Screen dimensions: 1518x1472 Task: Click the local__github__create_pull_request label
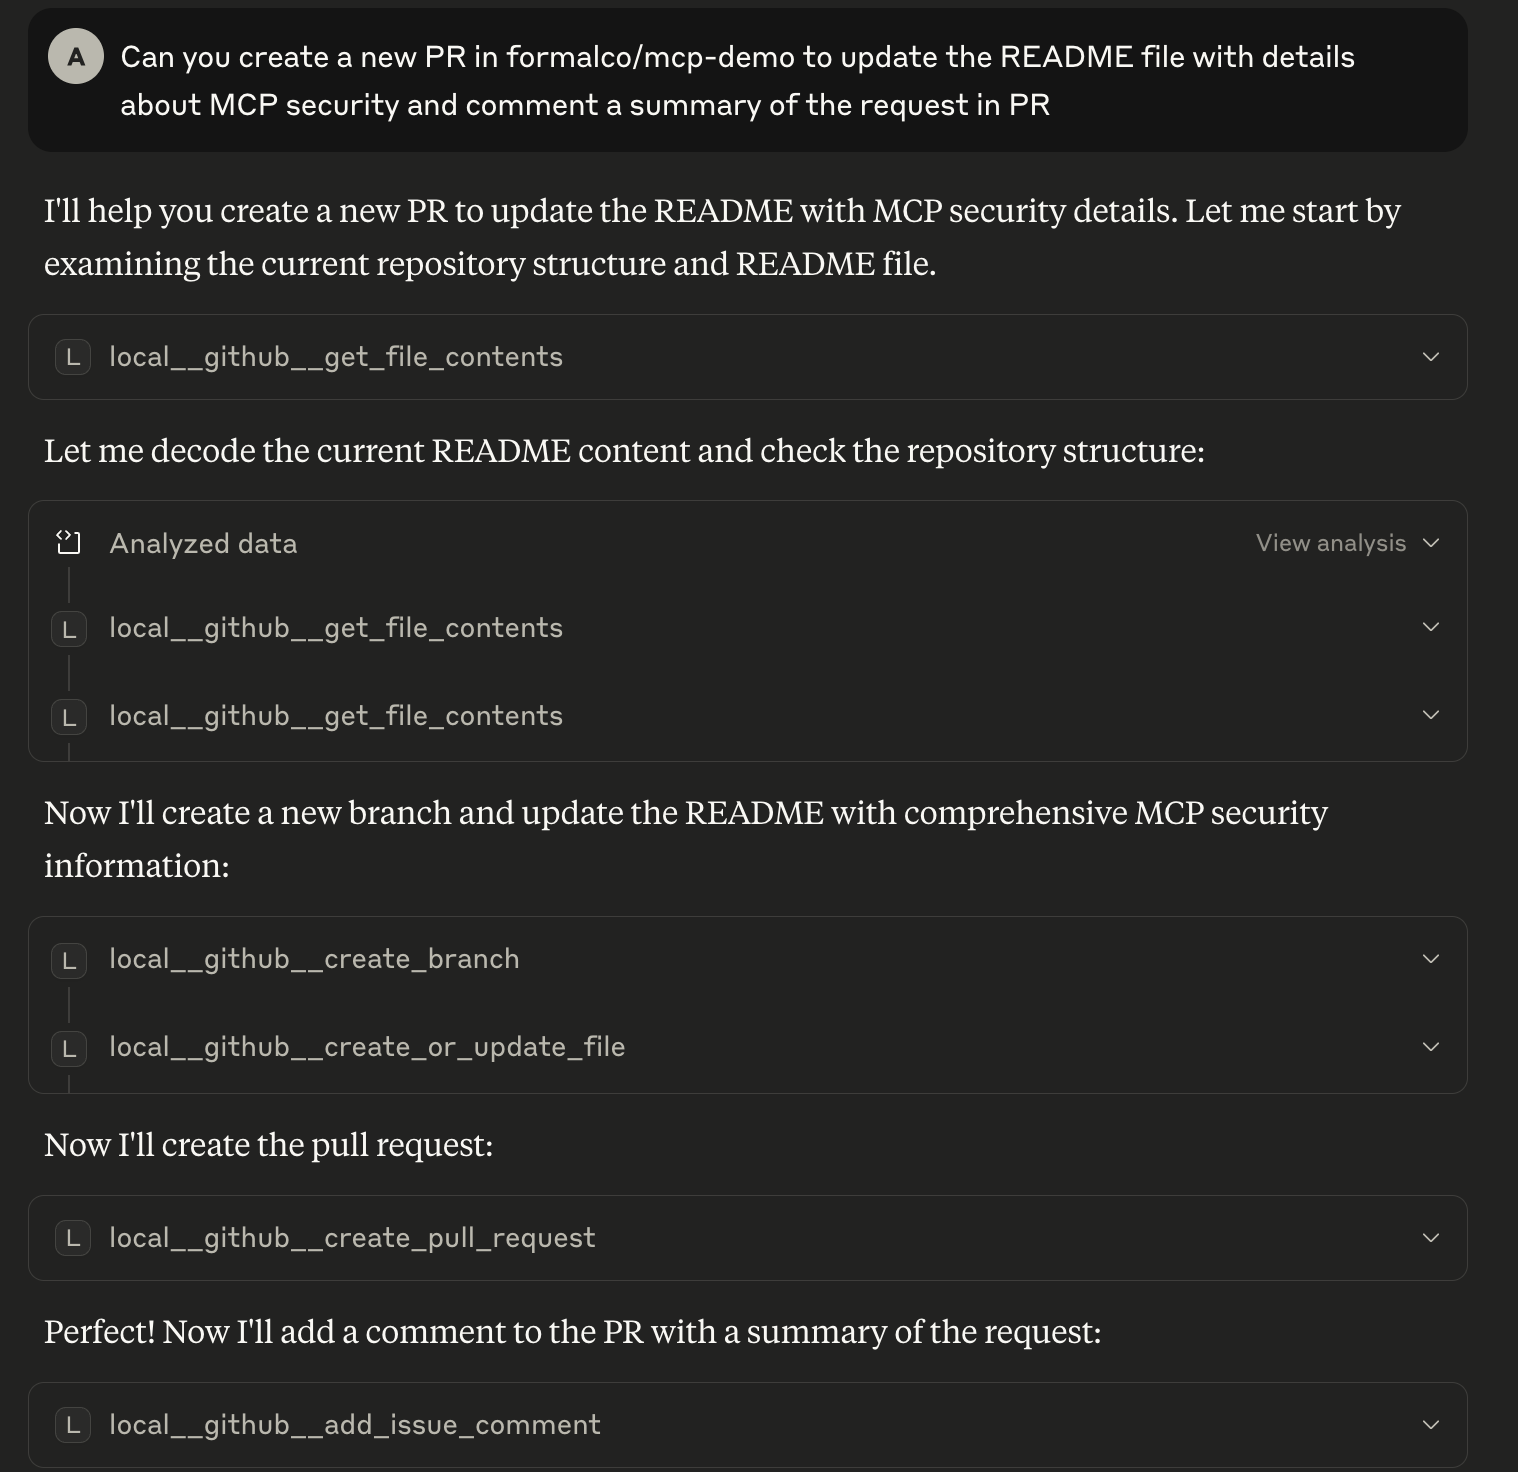pyautogui.click(x=351, y=1237)
